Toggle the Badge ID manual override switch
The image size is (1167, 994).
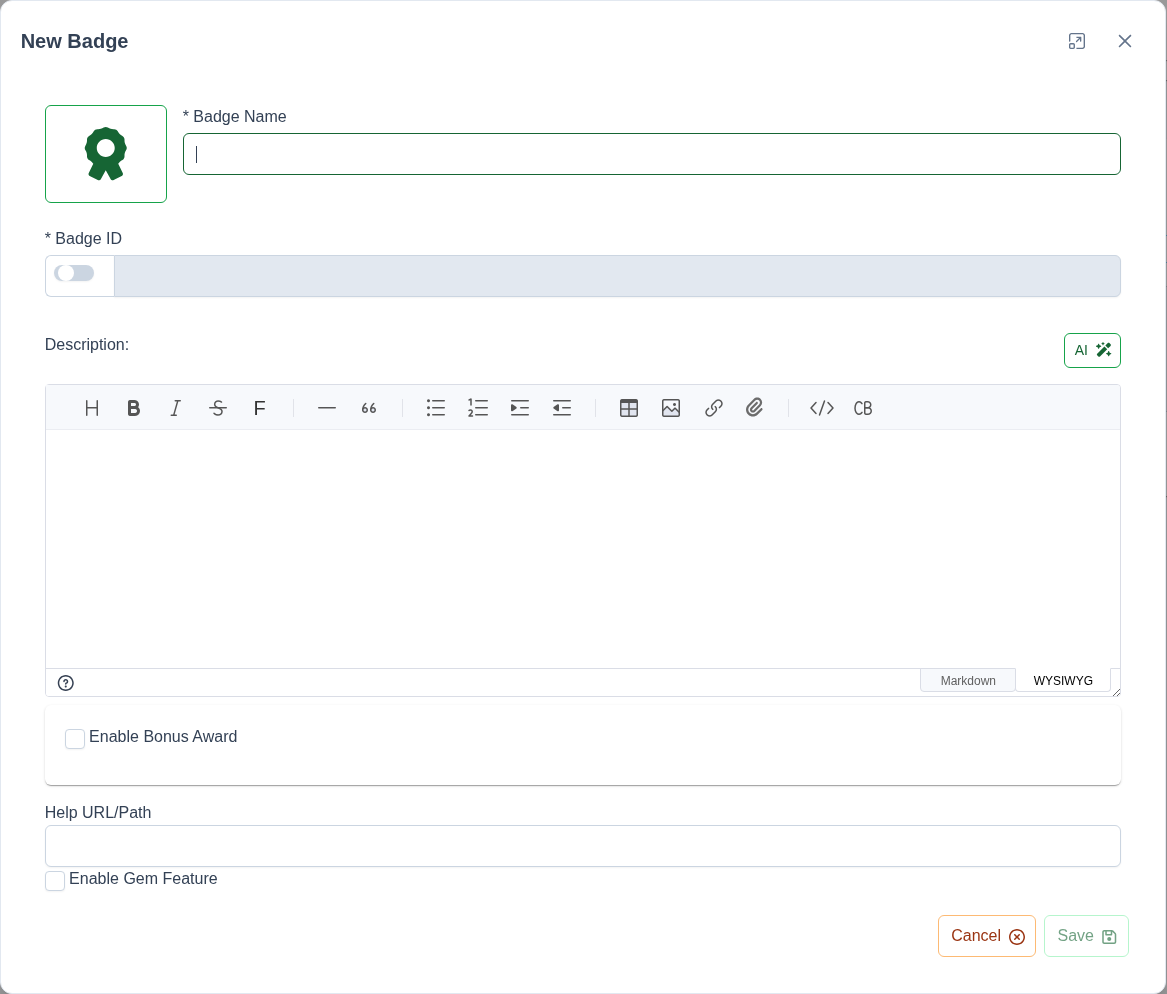coord(74,273)
